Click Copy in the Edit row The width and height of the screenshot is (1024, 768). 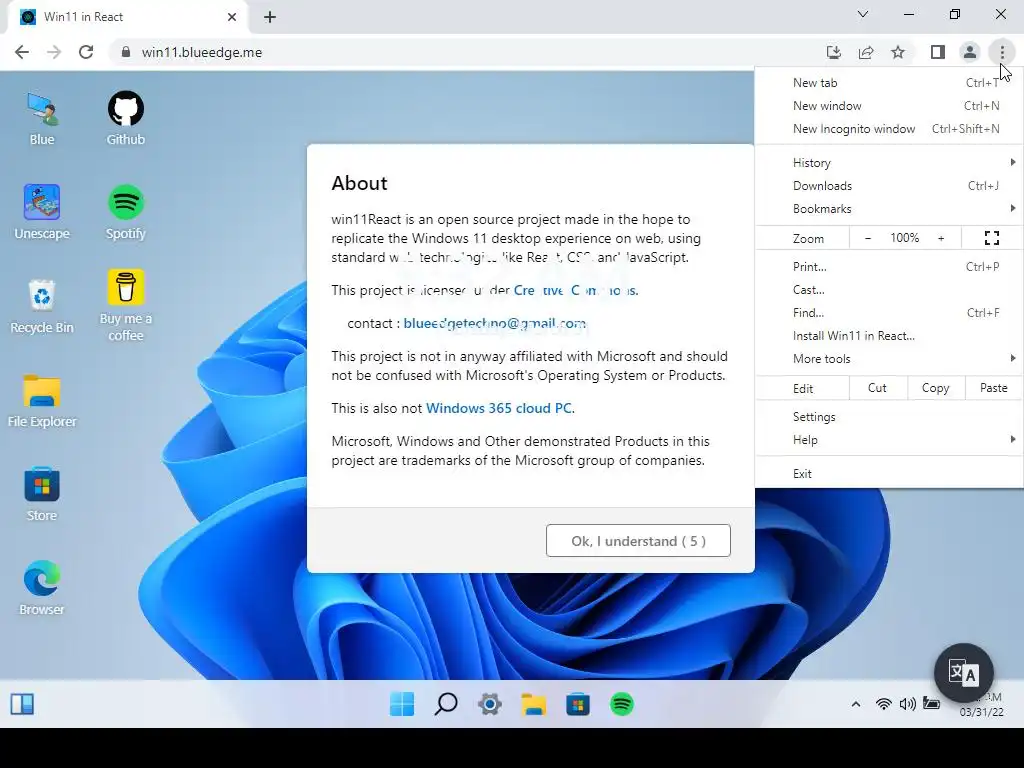pyautogui.click(x=935, y=388)
